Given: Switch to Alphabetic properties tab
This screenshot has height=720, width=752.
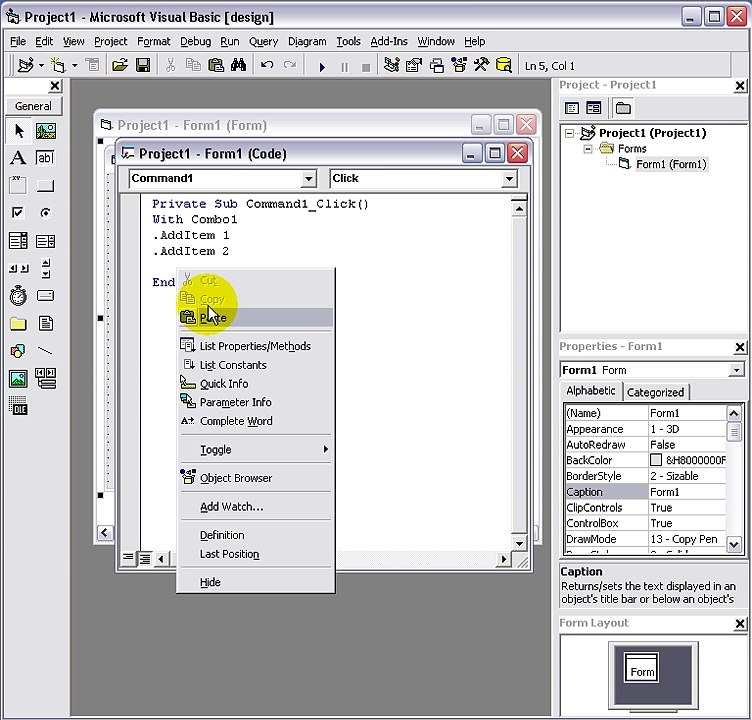Looking at the screenshot, I should pos(591,391).
